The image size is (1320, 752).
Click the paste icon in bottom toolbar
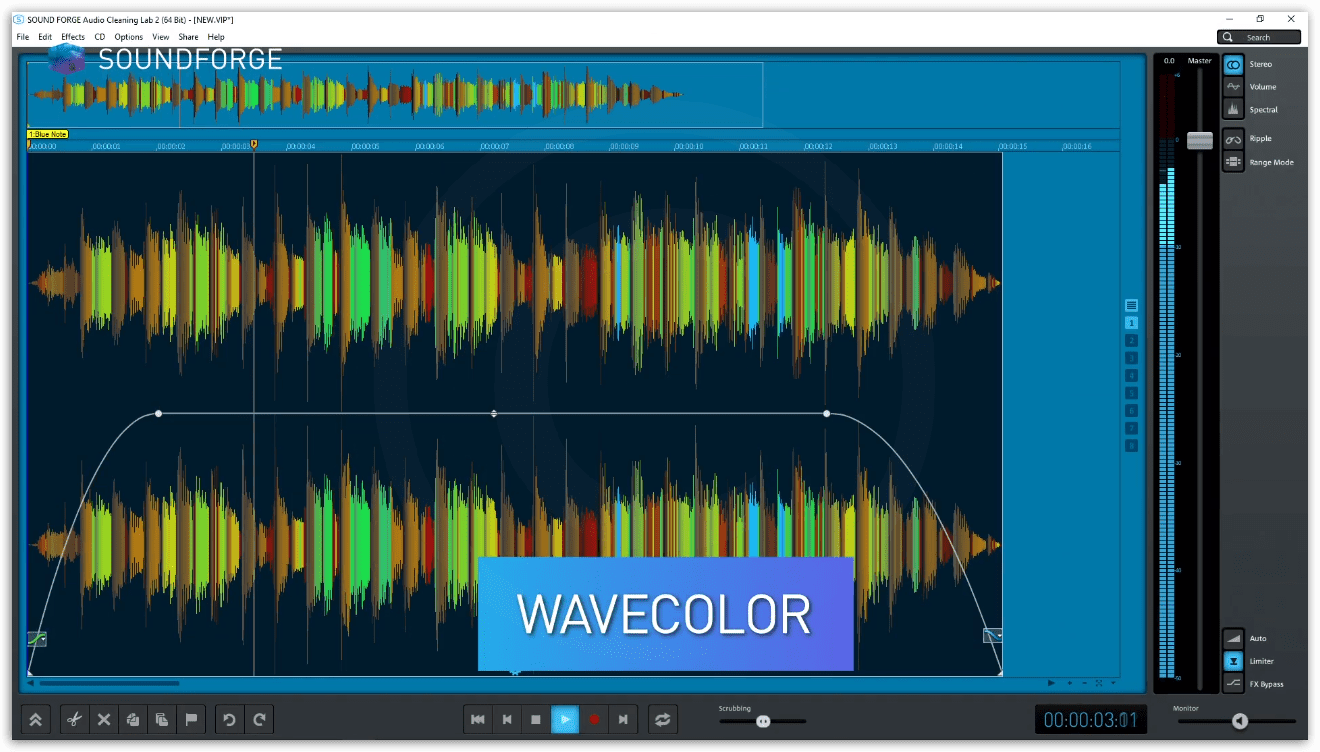162,719
